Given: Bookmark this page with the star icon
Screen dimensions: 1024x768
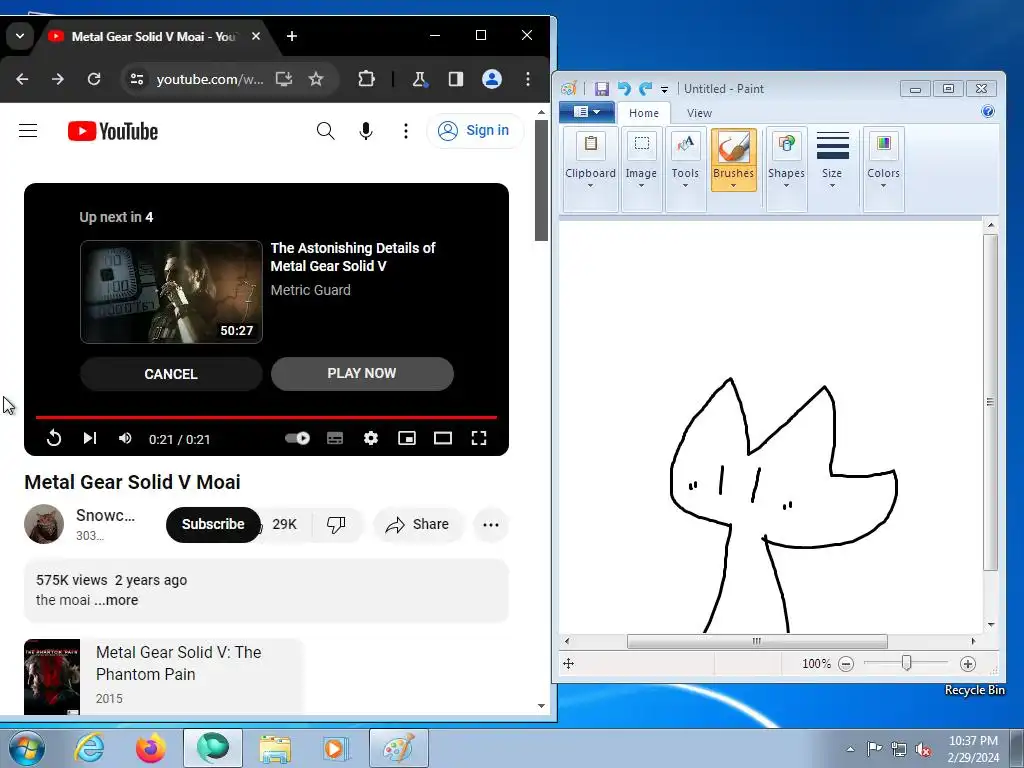Looking at the screenshot, I should 316,79.
